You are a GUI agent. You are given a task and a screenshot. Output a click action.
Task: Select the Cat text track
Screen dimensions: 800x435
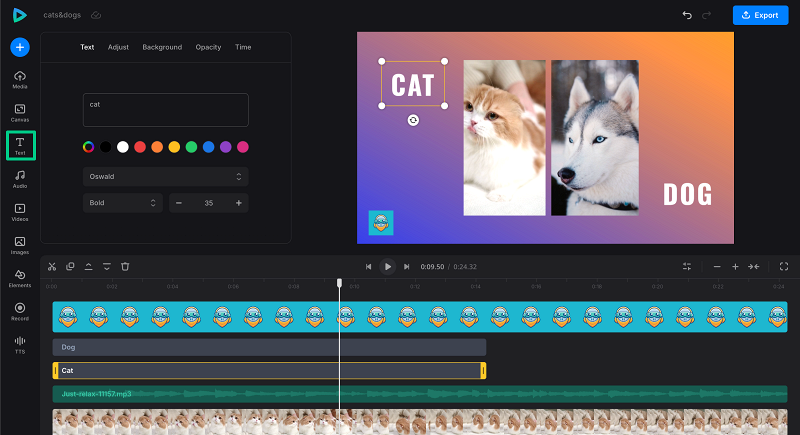[x=269, y=371]
